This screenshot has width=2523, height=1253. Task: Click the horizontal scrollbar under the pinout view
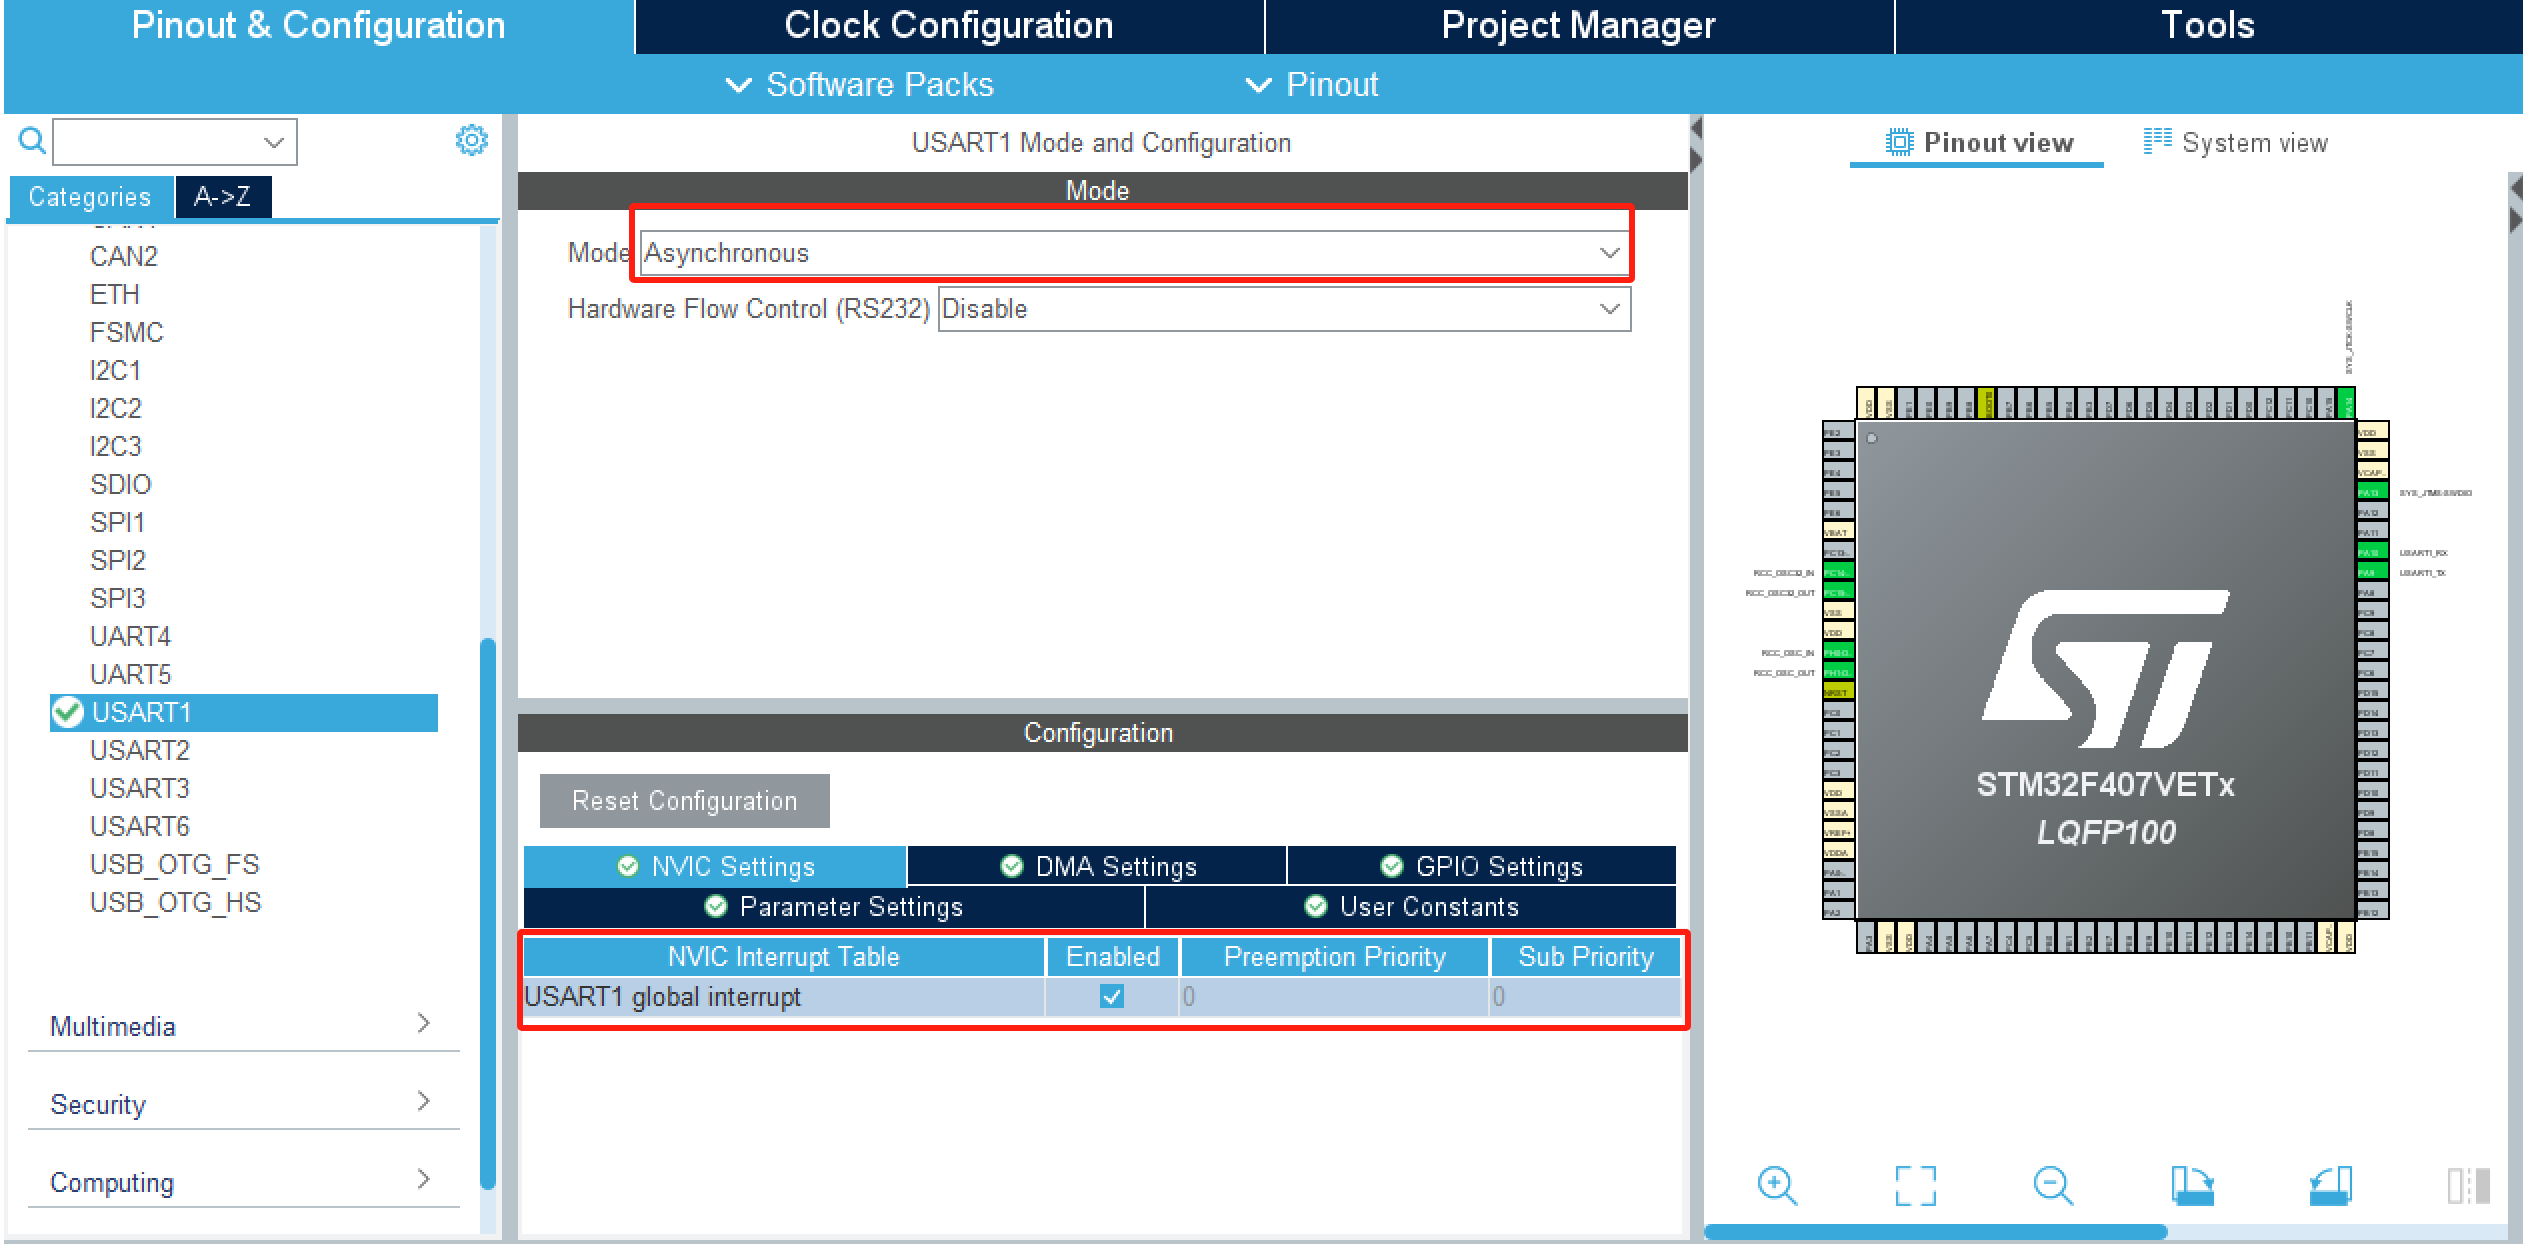coord(1935,1232)
